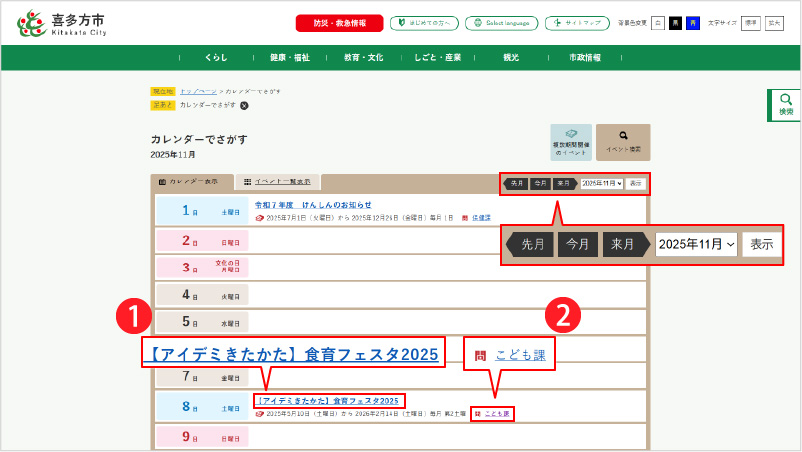802x452 pixels.
Task: Click the small 表示 button beside month dropdown
Action: [x=635, y=183]
